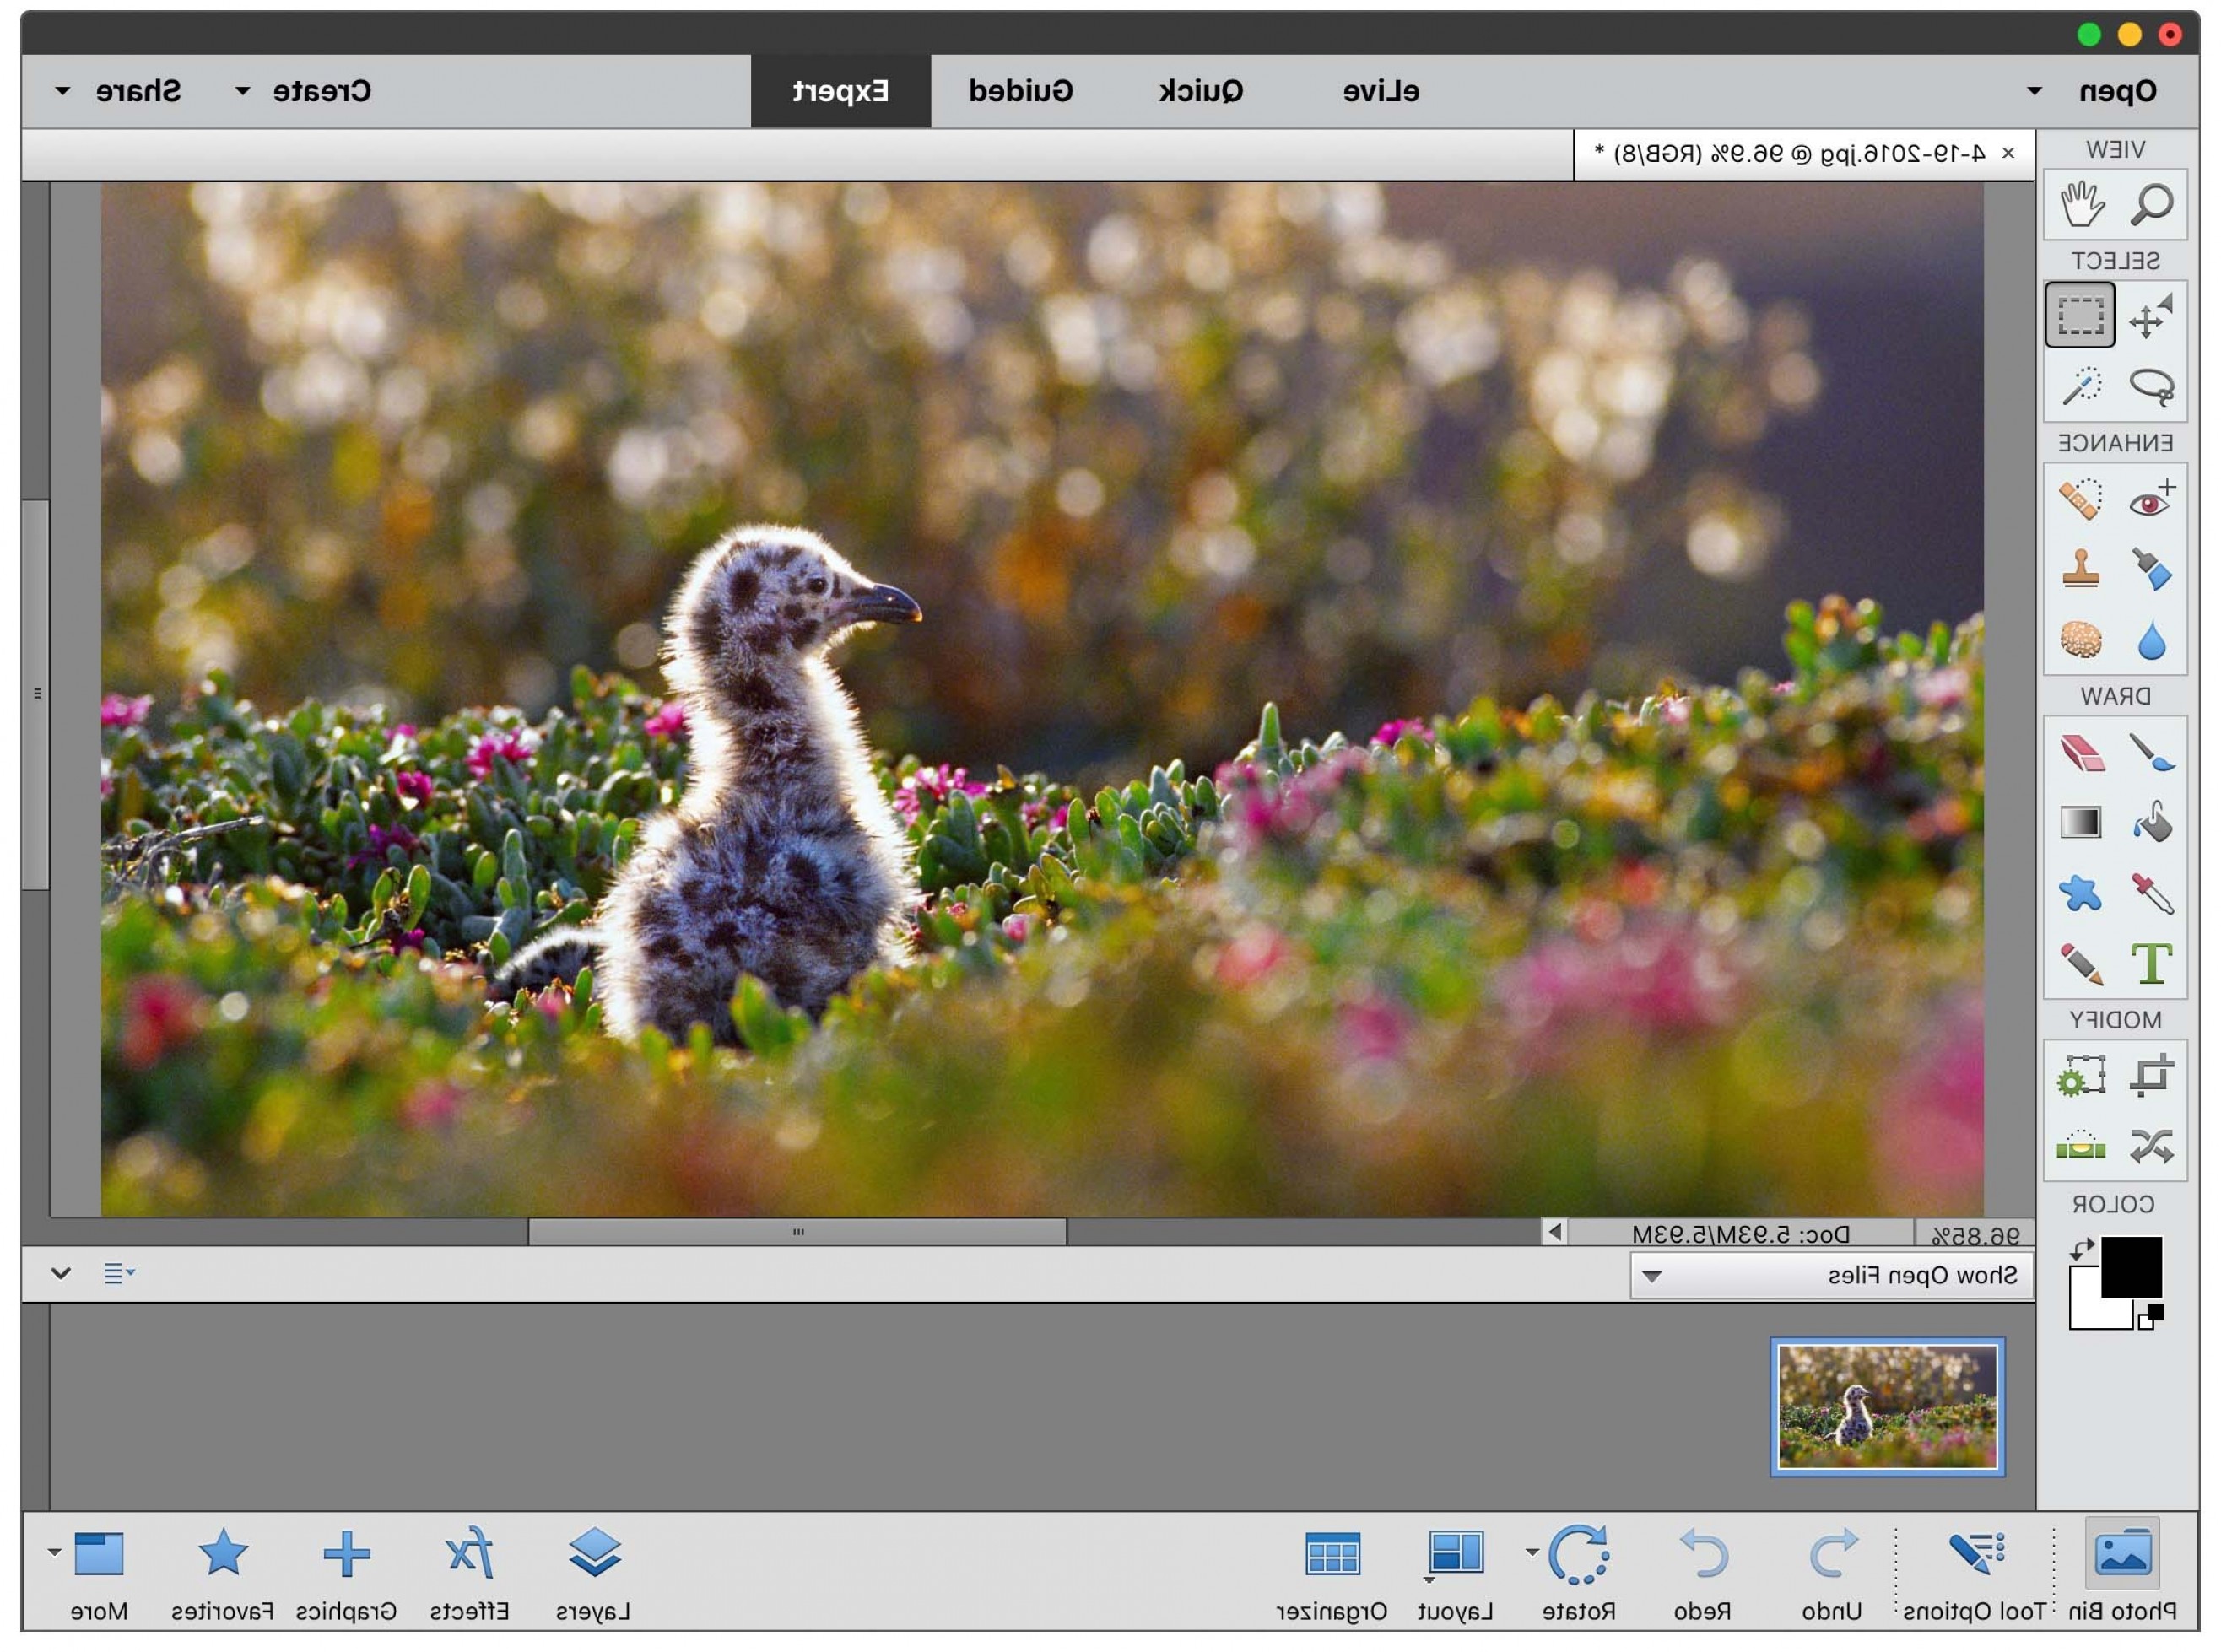Choose the Horizontal Type tool
The height and width of the screenshot is (1652, 2221).
pos(2150,963)
